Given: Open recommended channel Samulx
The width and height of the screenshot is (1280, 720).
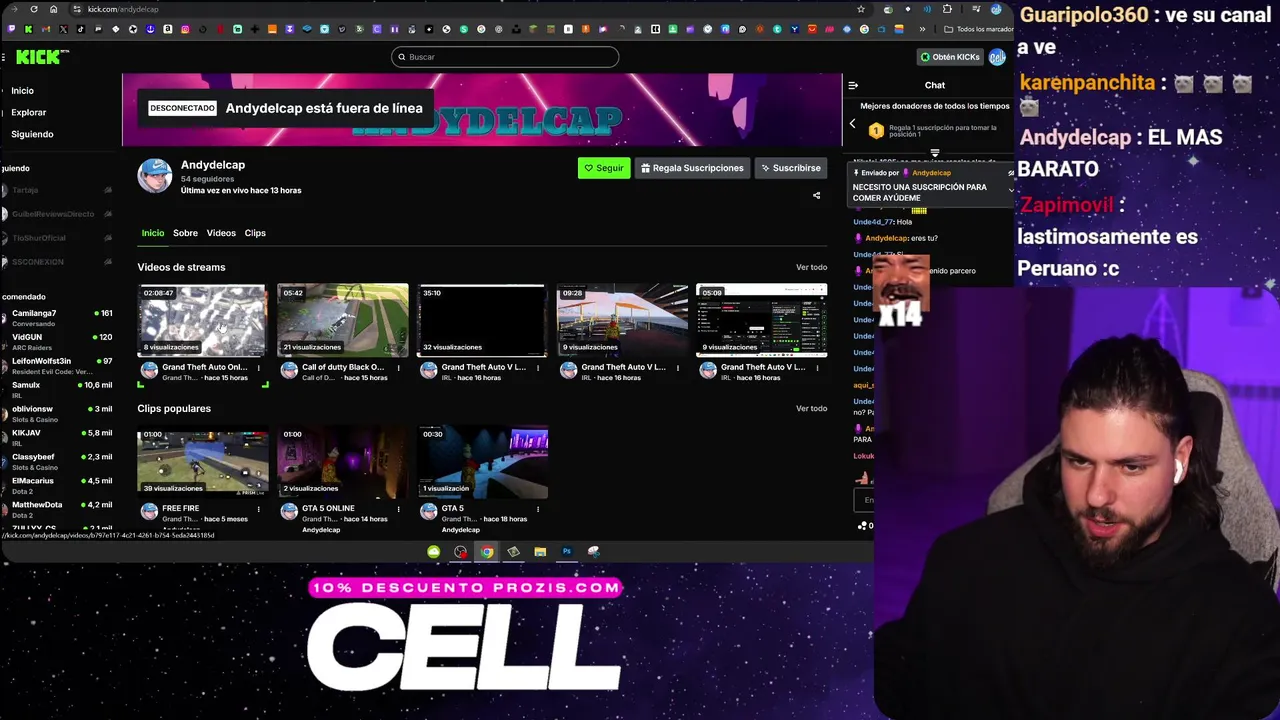Looking at the screenshot, I should point(58,390).
